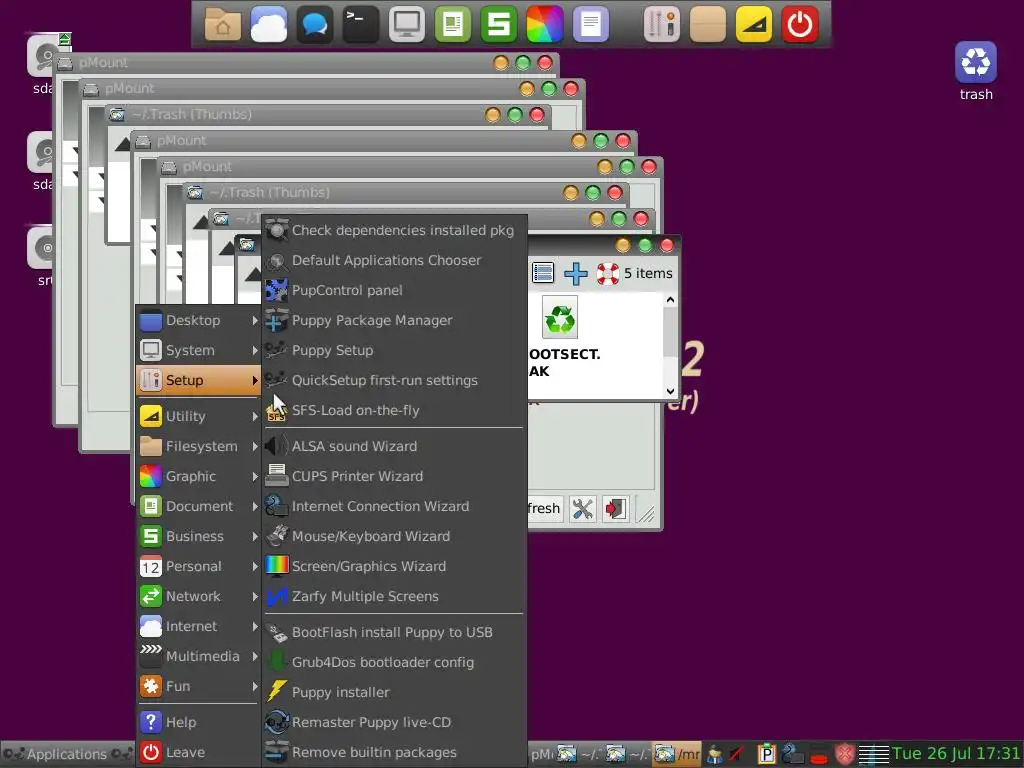
Task: Click the tools wrench icon in pMount
Action: [x=582, y=509]
